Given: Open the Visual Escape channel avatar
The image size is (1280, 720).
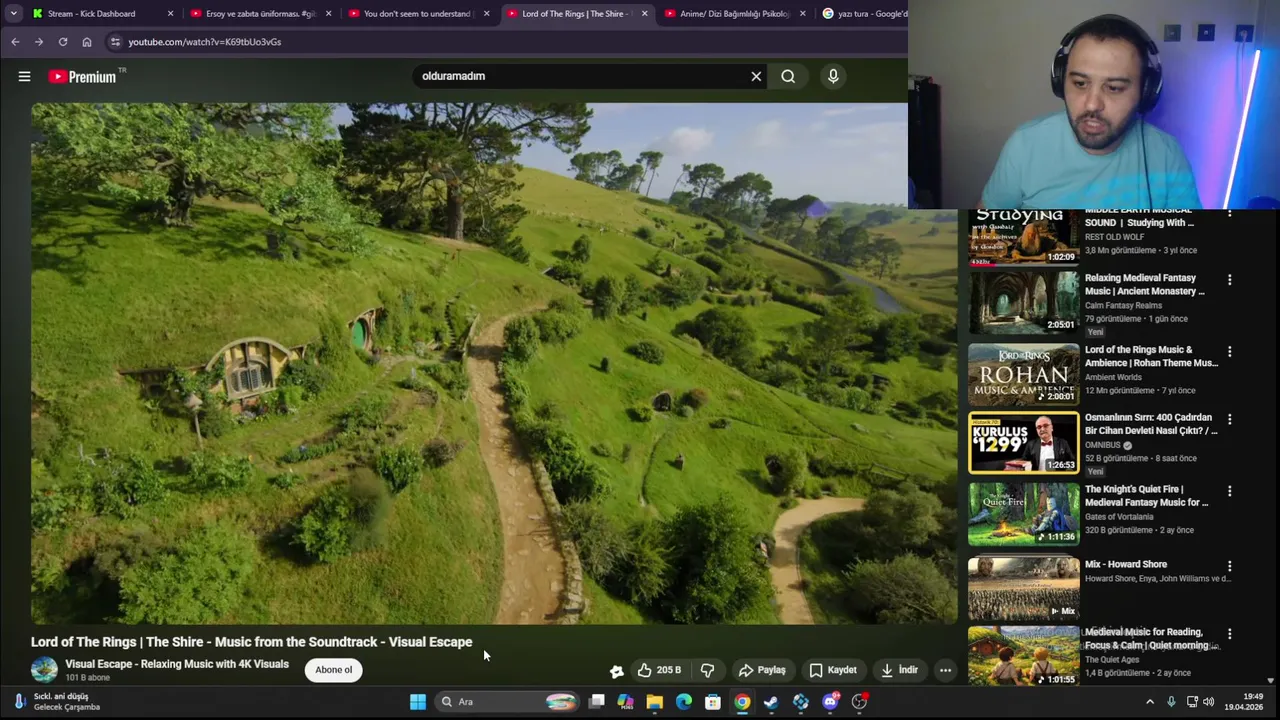Looking at the screenshot, I should (x=44, y=670).
